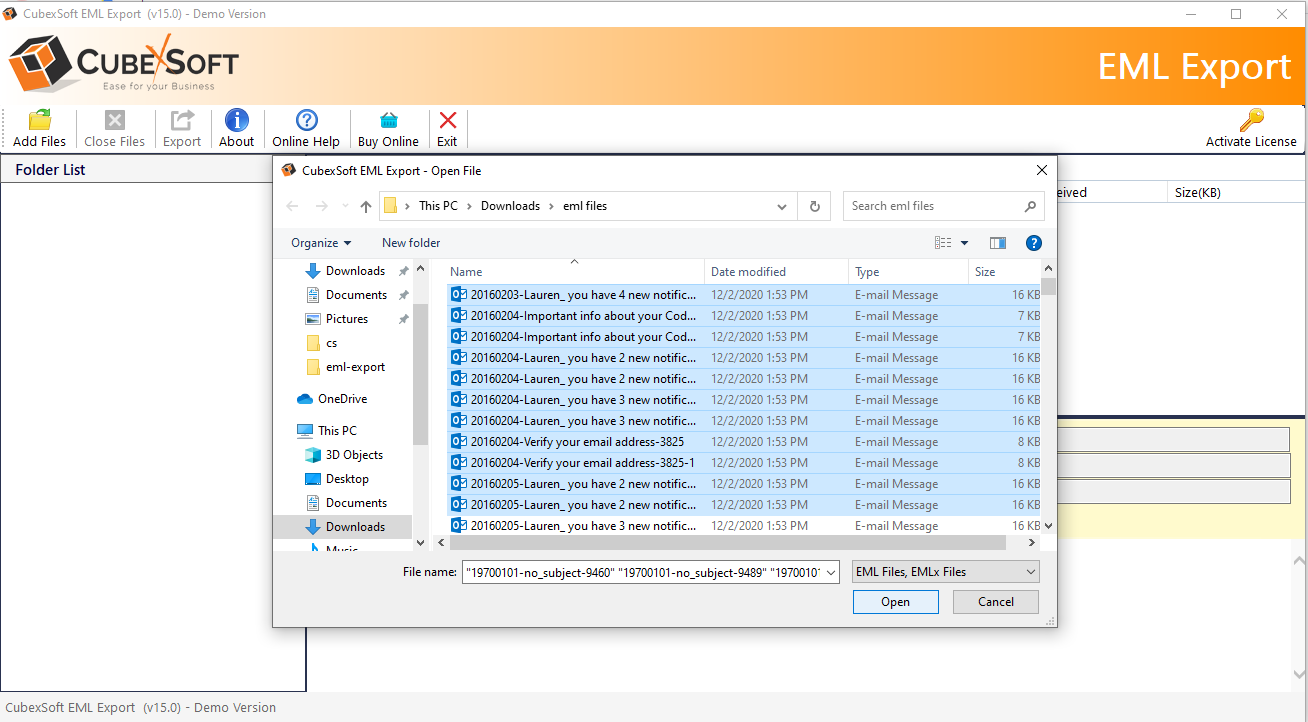1308x722 pixels.
Task: Open the Organize dropdown menu
Action: (x=321, y=243)
